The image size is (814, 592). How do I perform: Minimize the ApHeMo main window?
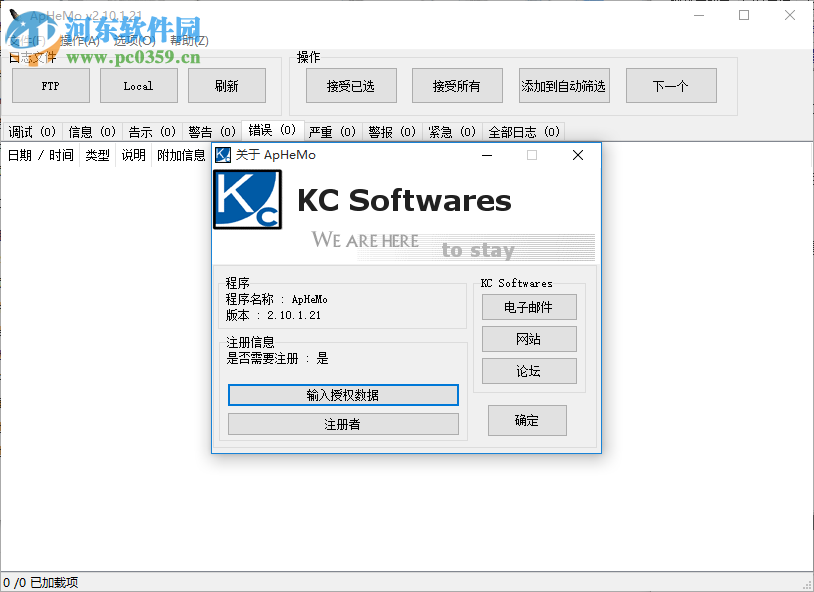[699, 15]
